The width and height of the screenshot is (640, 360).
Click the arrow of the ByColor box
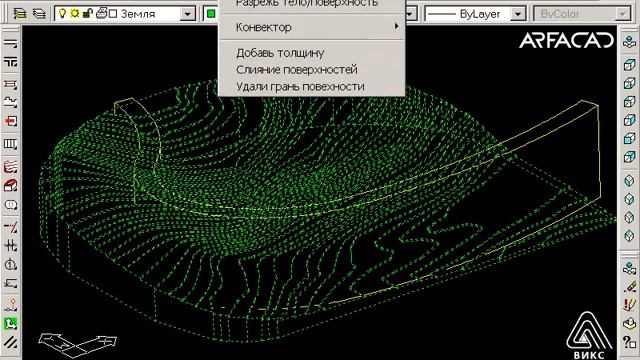tap(622, 14)
